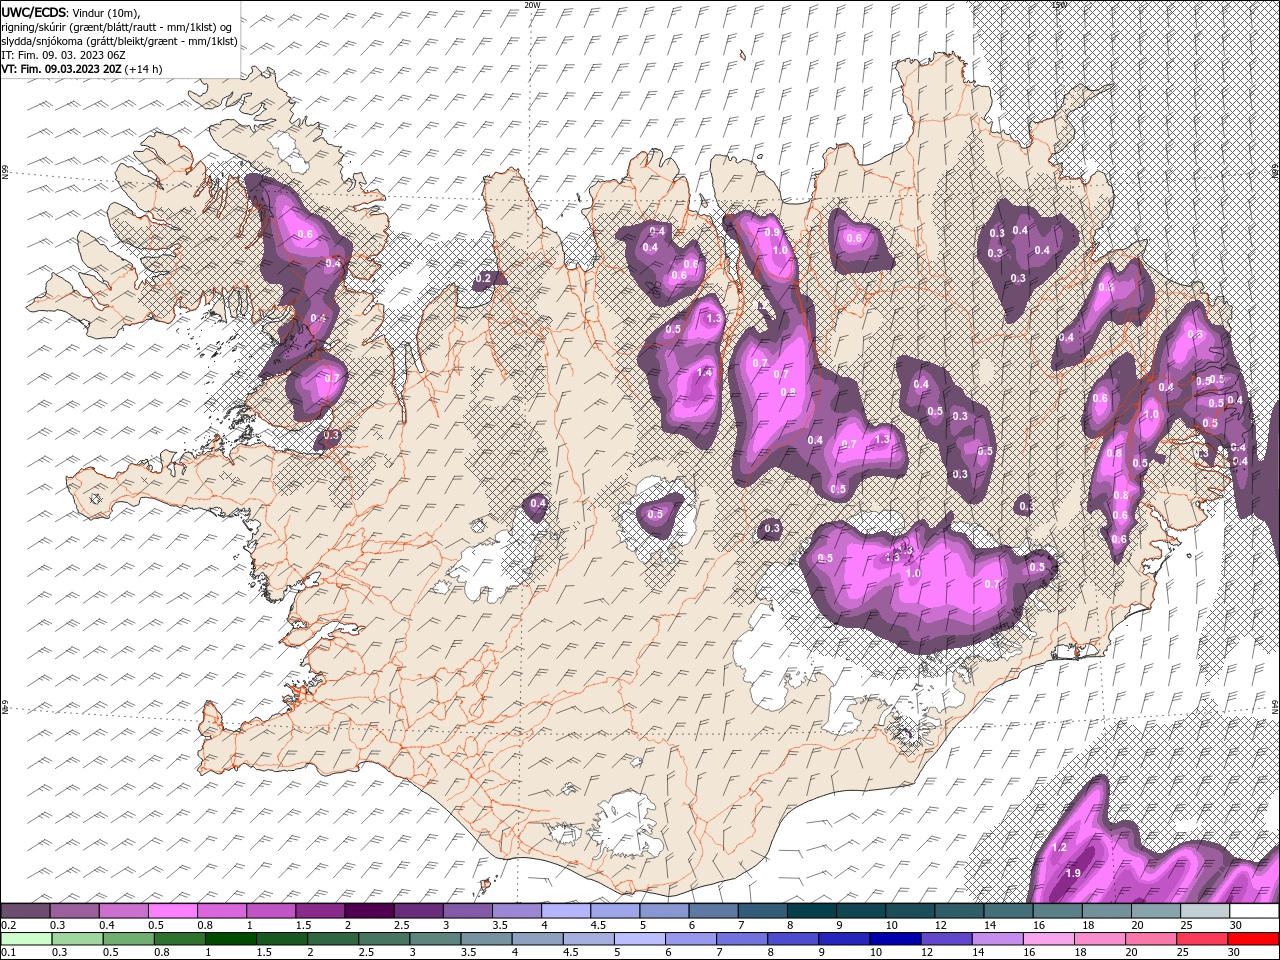
Task: Click the dark purple 2 swatch in snow legend
Action: pyautogui.click(x=368, y=911)
